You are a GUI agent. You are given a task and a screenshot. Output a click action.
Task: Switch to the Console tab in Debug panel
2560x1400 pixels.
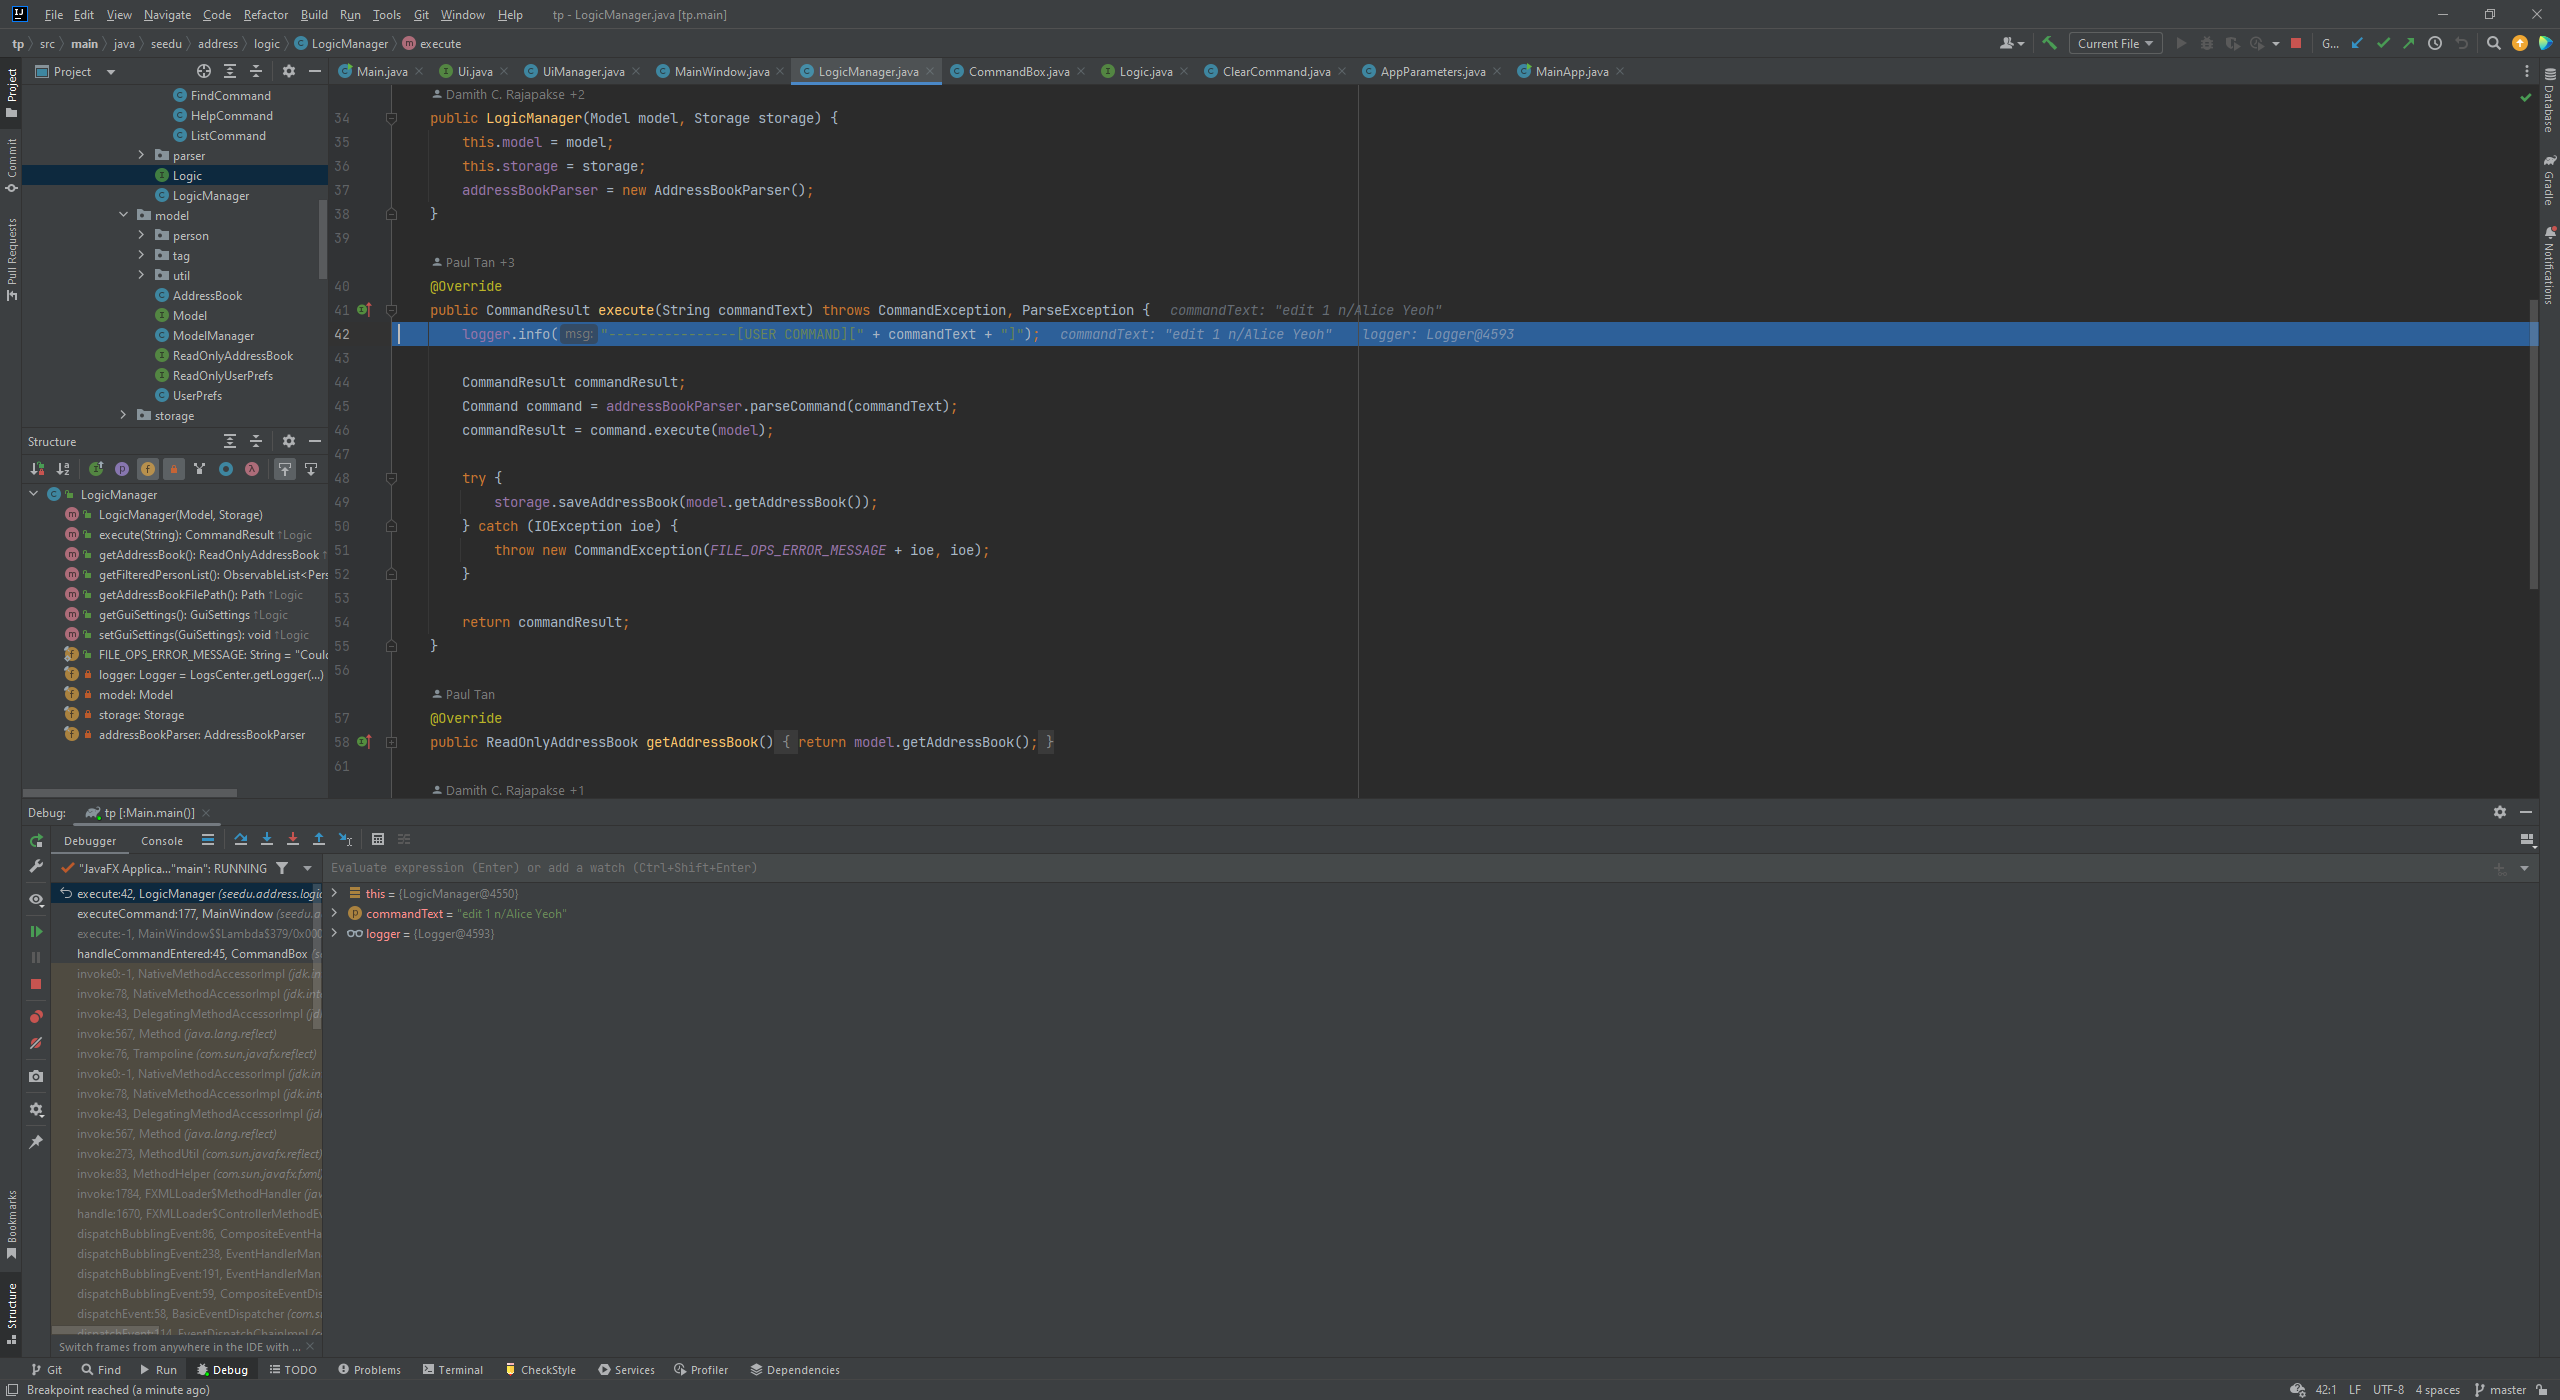pos(160,840)
